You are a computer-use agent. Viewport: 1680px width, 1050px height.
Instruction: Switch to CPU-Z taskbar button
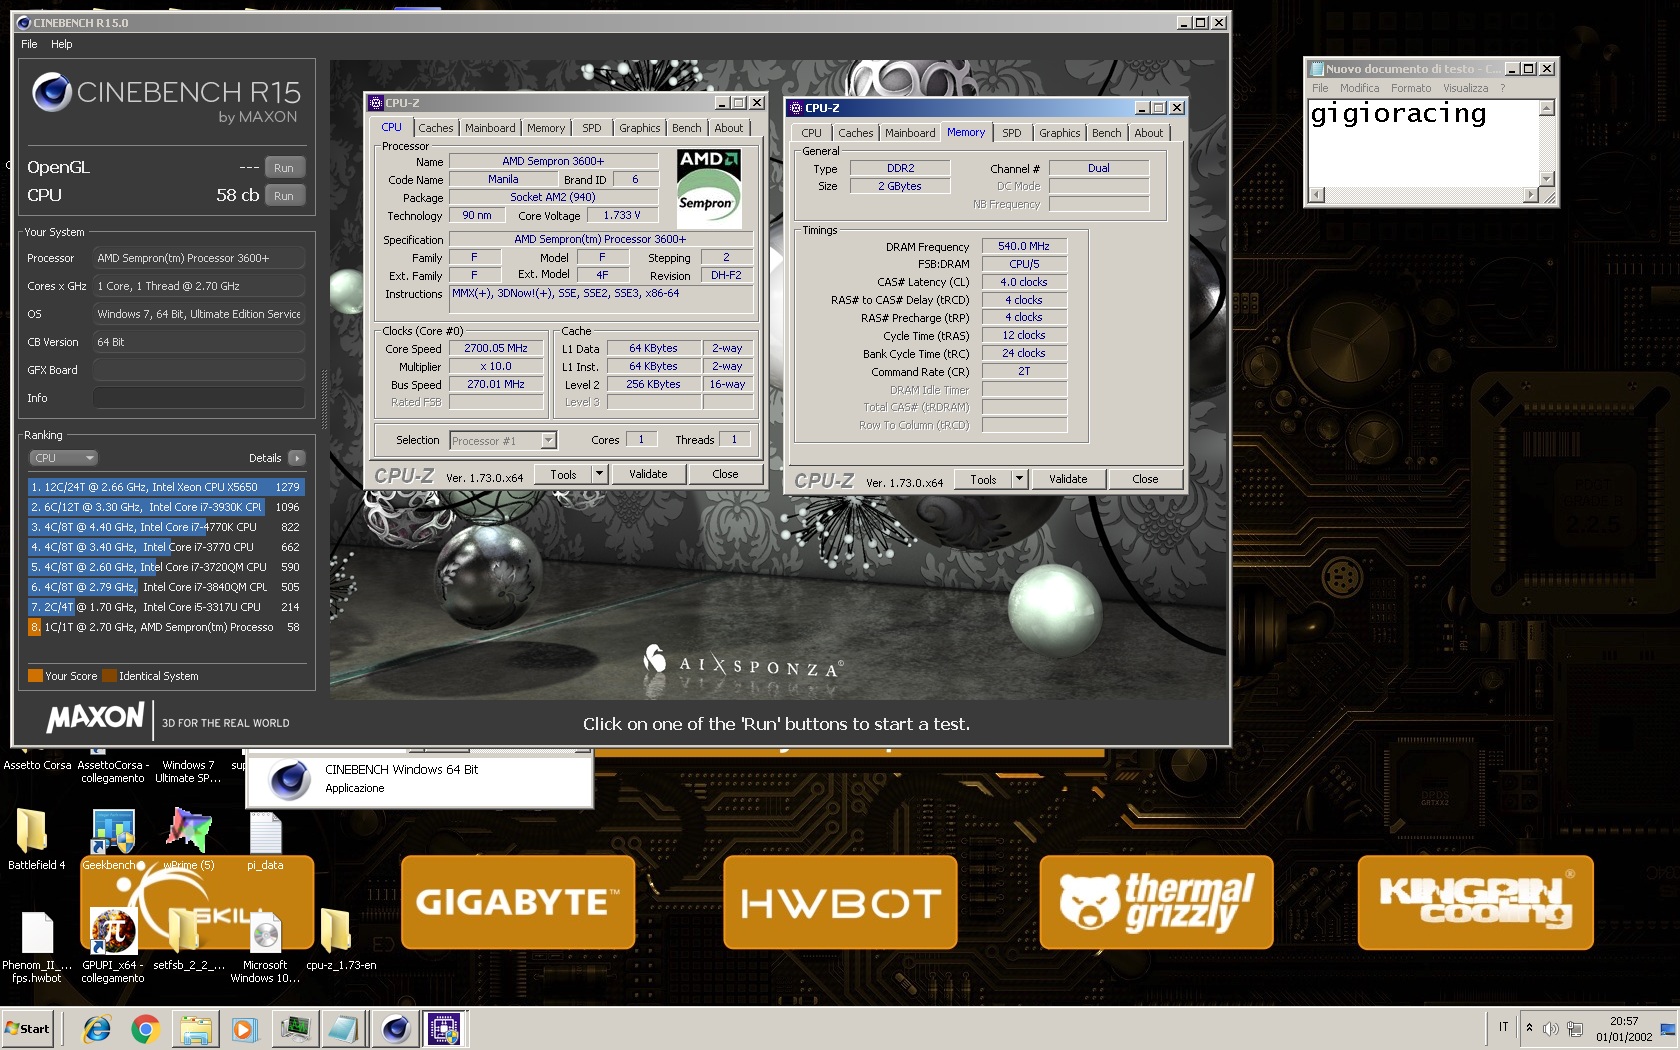click(x=444, y=1029)
